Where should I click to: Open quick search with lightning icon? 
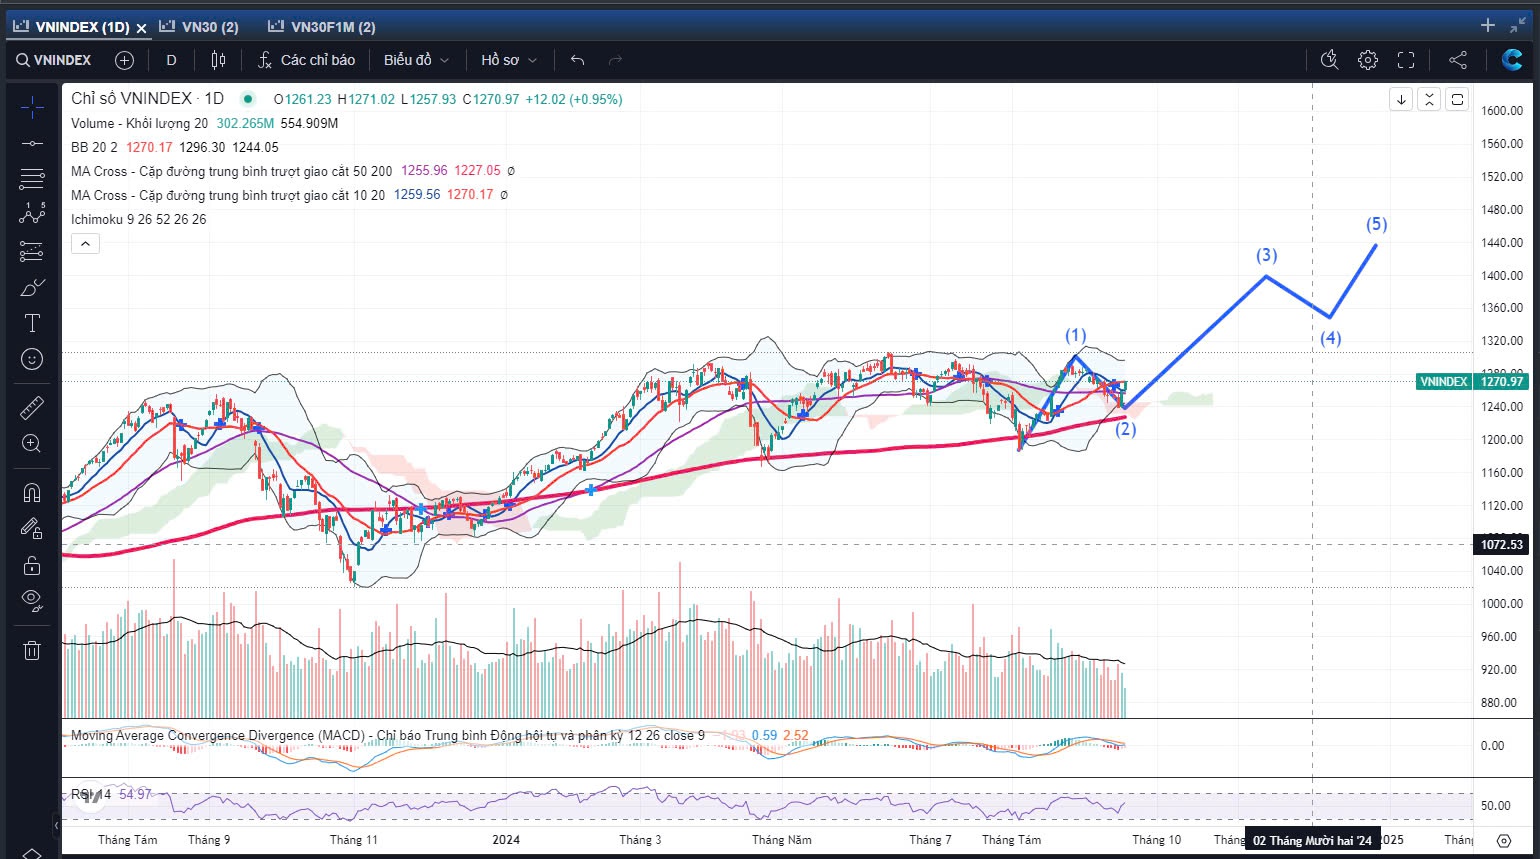[1329, 60]
